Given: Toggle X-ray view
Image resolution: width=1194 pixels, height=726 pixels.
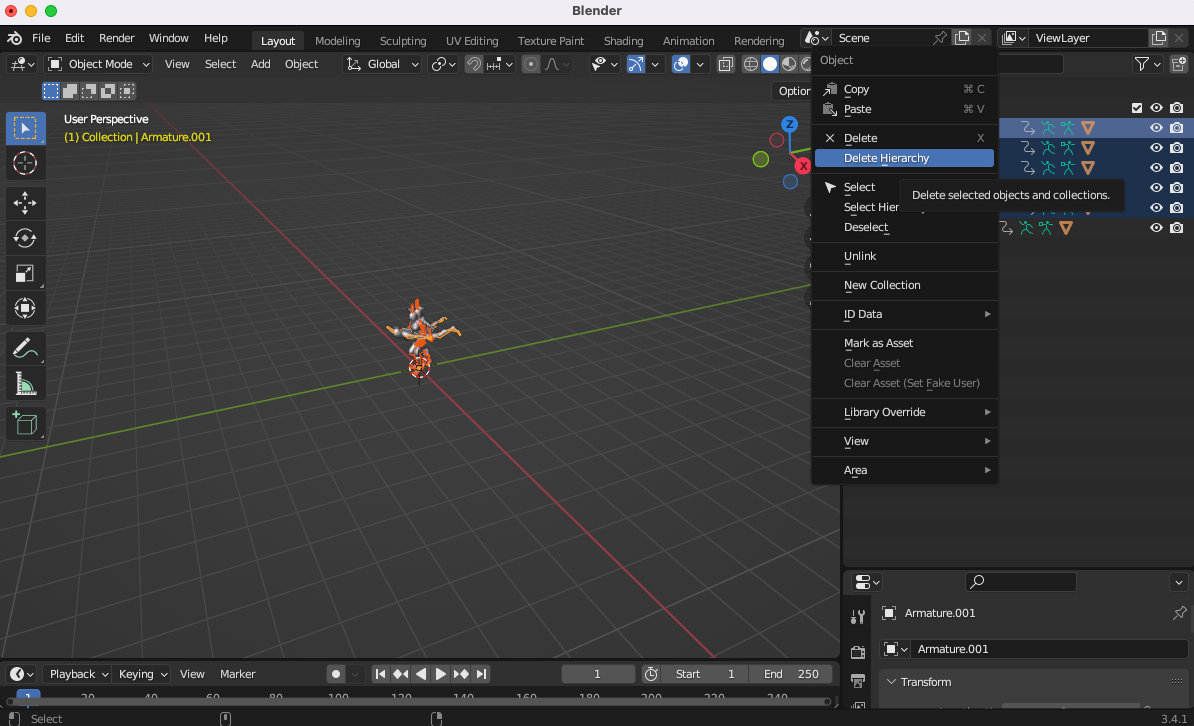Looking at the screenshot, I should pyautogui.click(x=726, y=65).
